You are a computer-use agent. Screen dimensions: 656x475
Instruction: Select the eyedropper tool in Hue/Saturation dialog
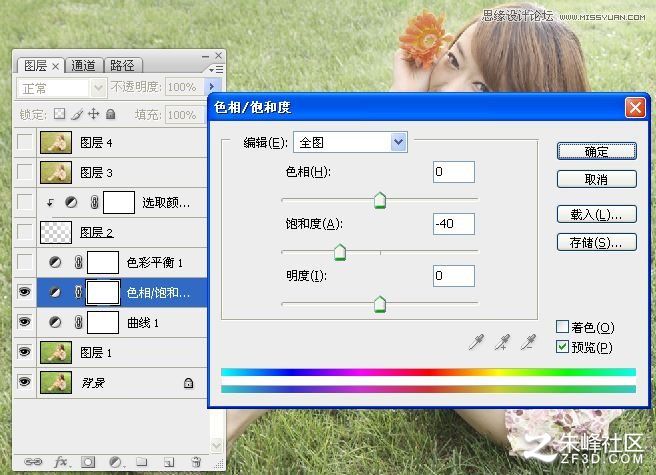tap(477, 341)
